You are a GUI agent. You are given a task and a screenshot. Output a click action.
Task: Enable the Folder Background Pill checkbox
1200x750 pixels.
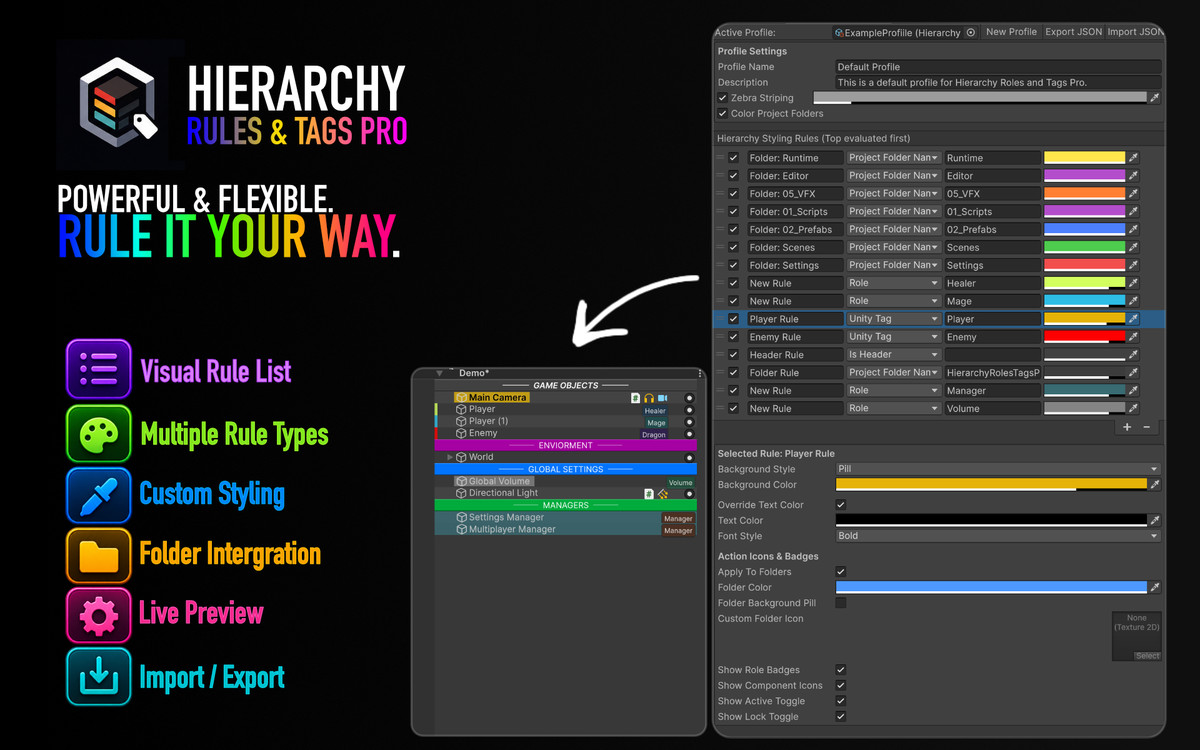coord(841,603)
